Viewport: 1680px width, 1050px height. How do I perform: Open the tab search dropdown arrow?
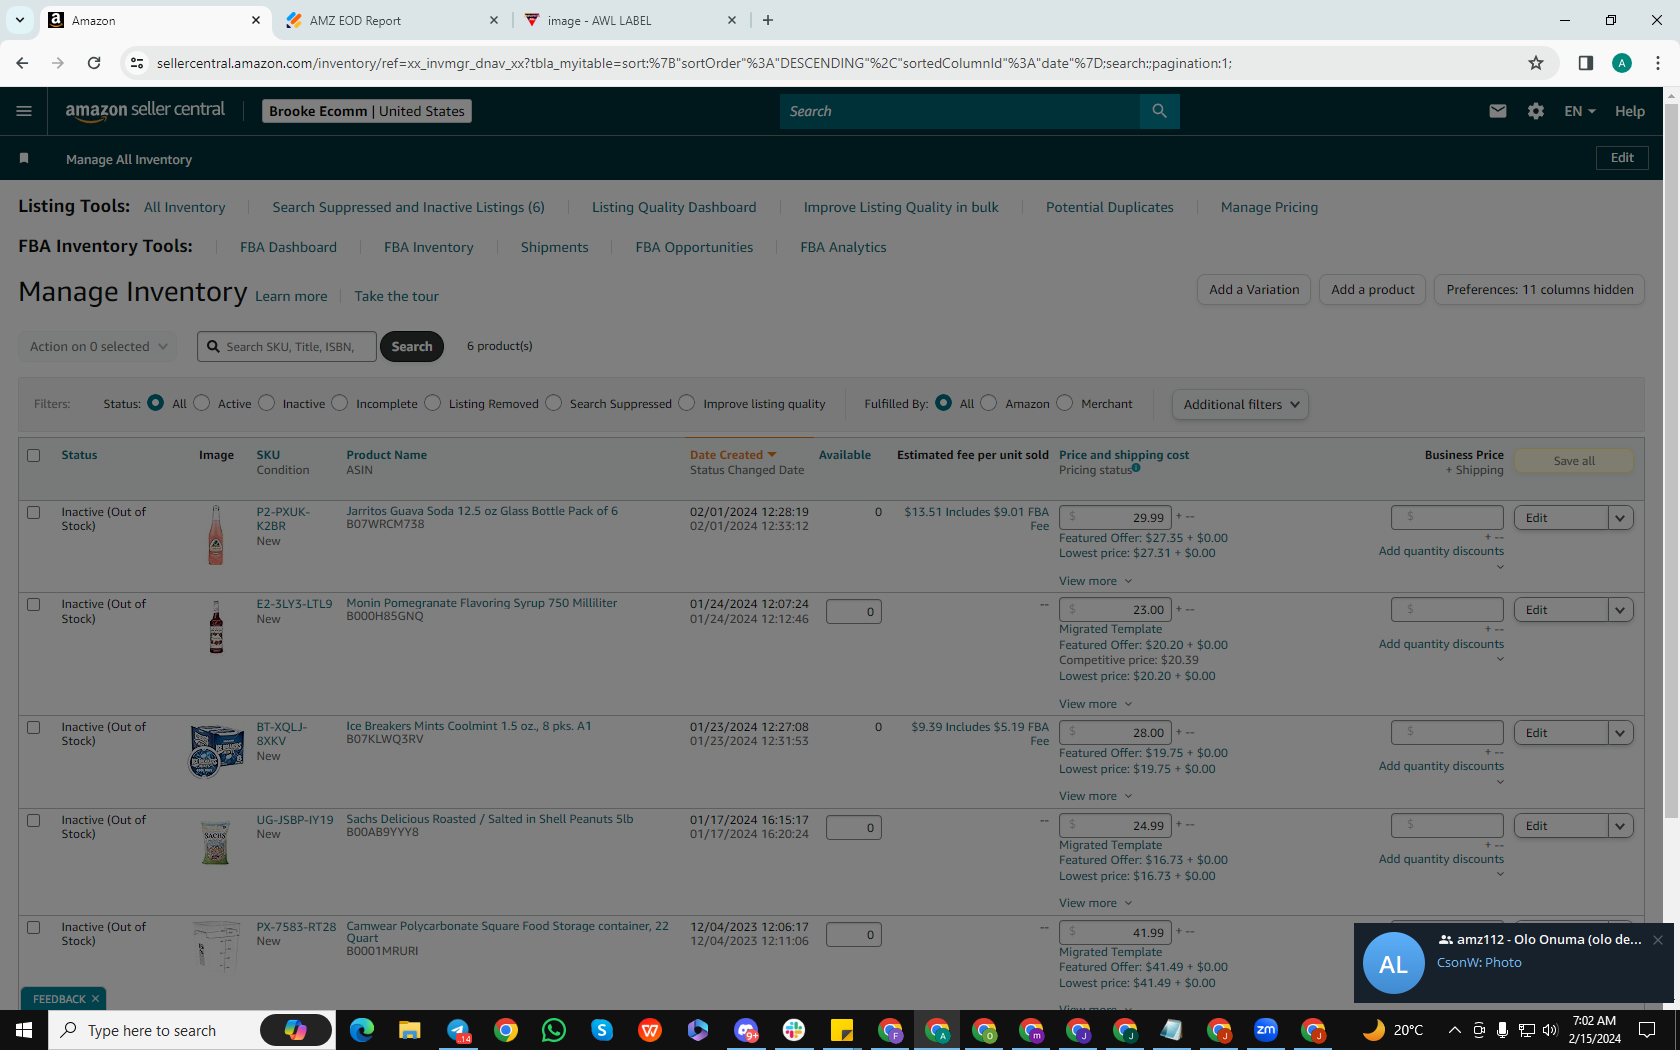(19, 20)
